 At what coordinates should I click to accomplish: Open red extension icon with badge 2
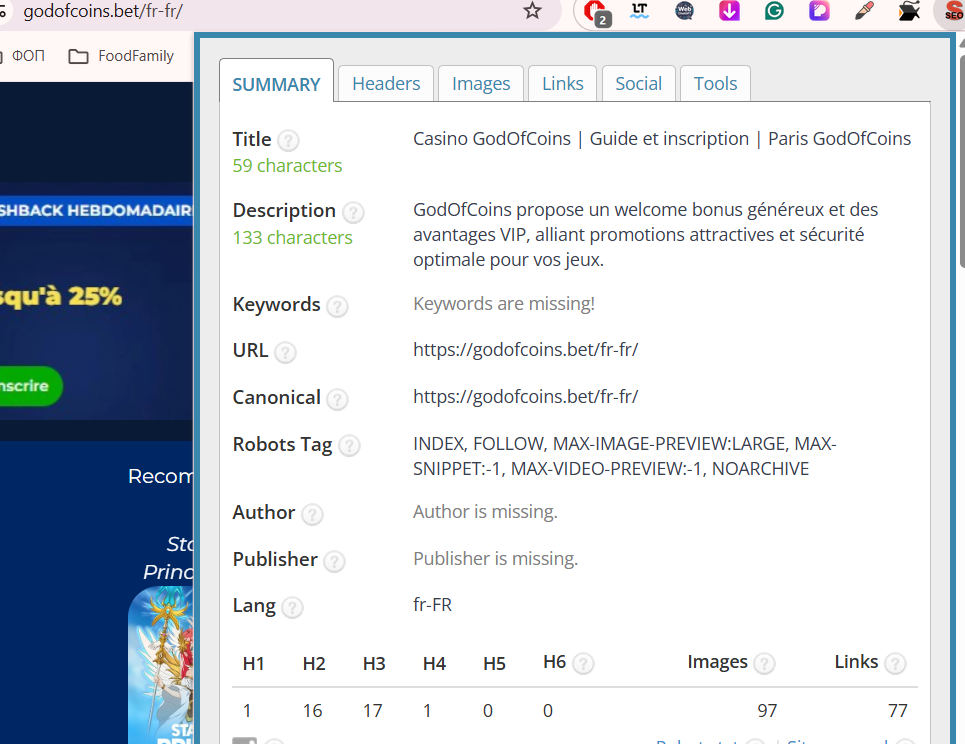point(595,12)
